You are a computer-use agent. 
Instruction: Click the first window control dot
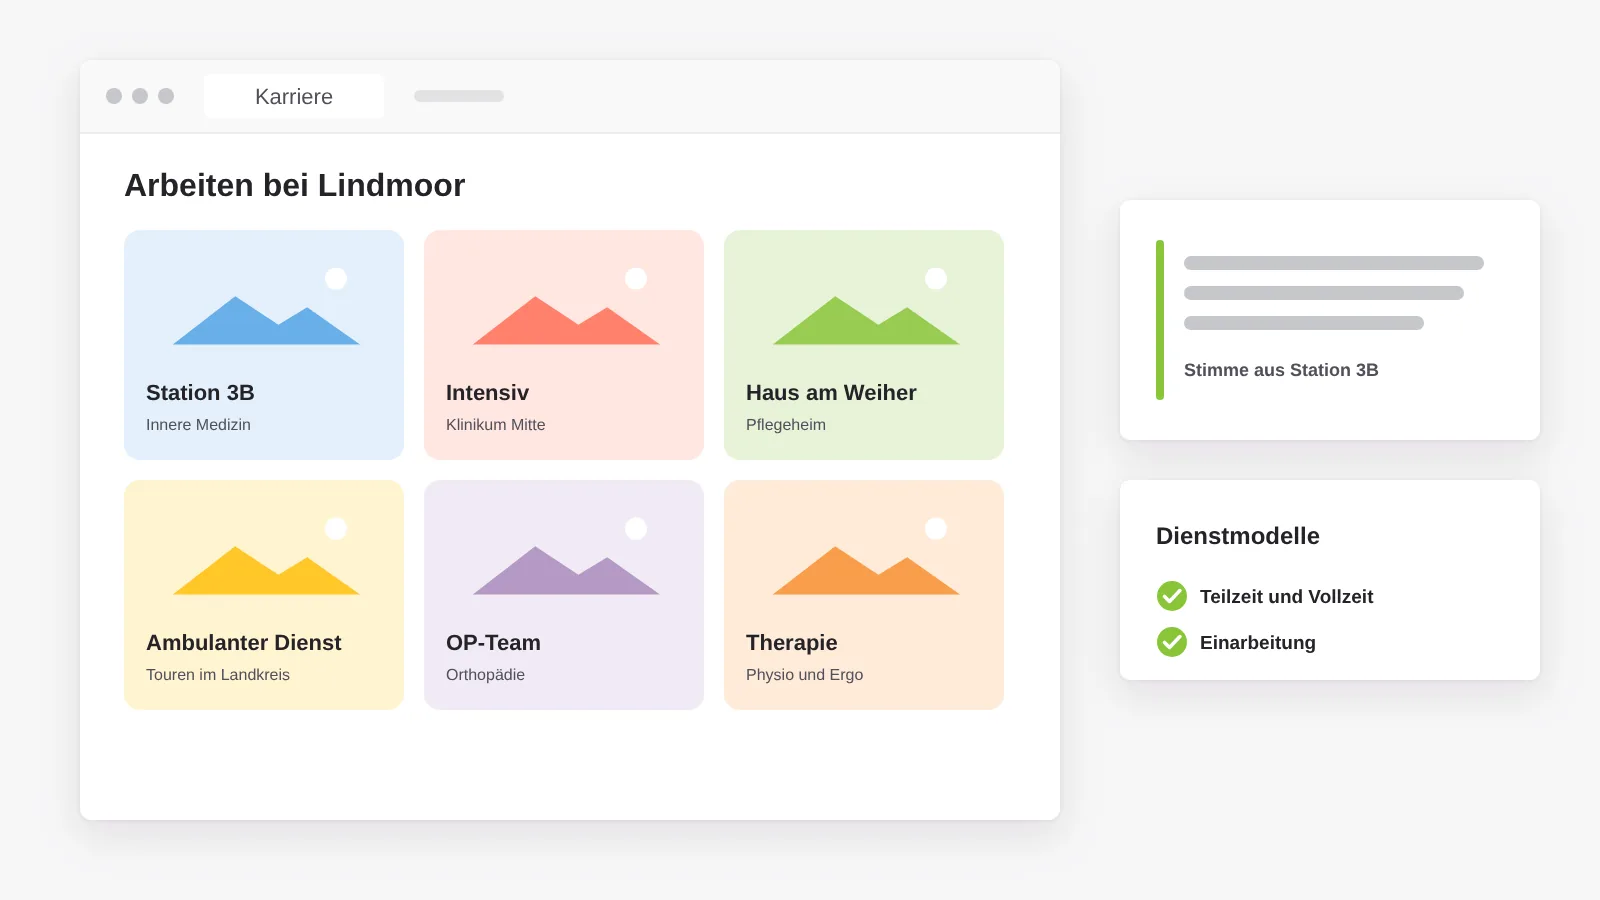(x=114, y=96)
